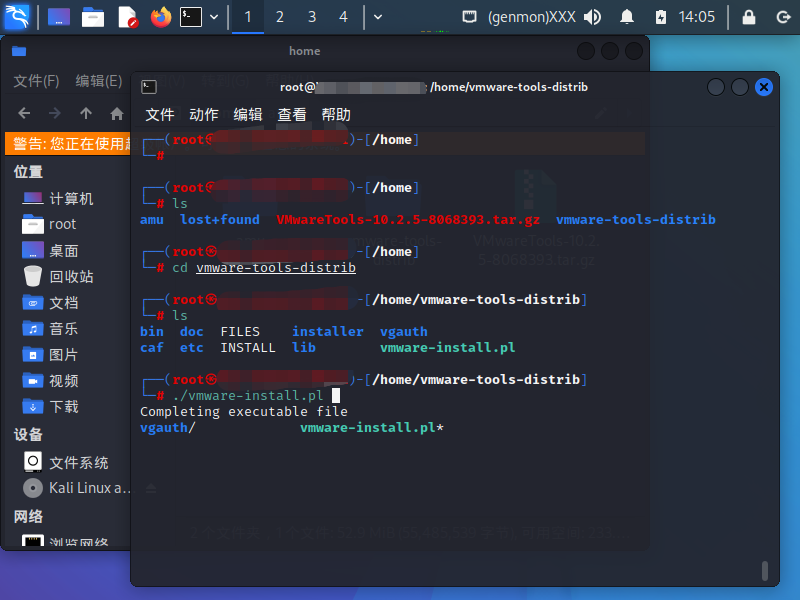
Task: Switch to workspace 3
Action: pyautogui.click(x=312, y=17)
